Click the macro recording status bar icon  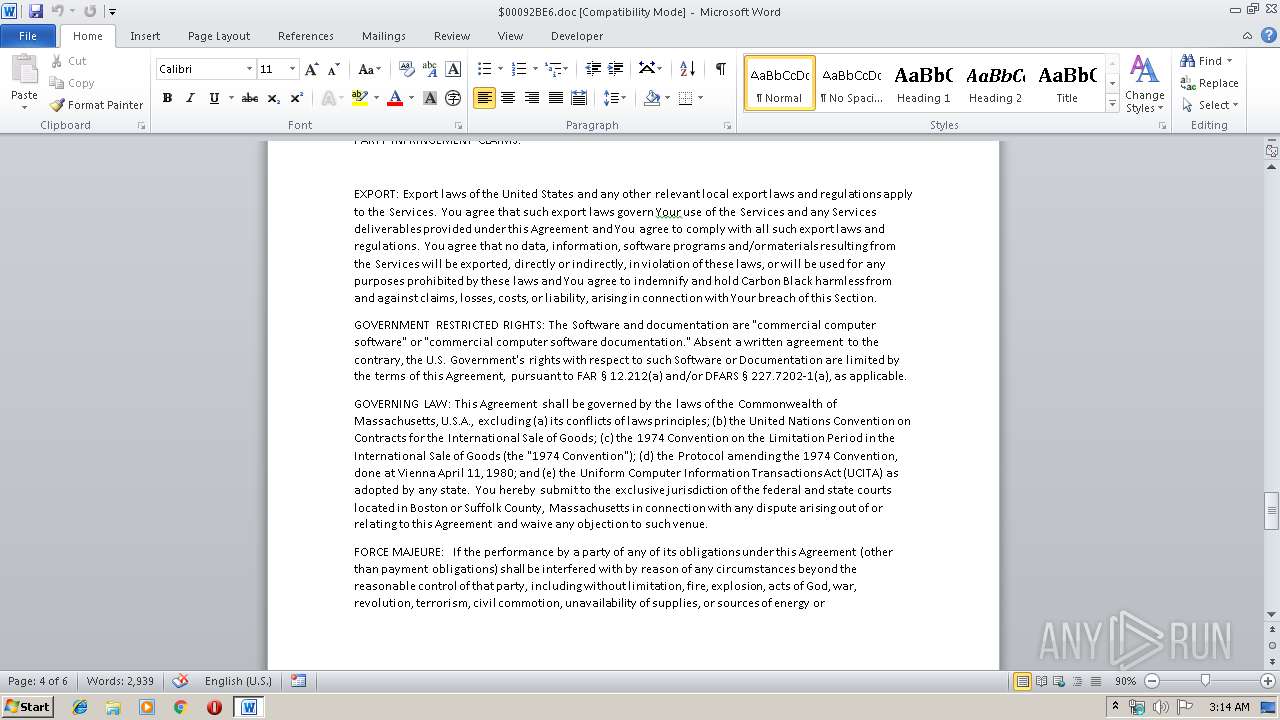(x=298, y=681)
